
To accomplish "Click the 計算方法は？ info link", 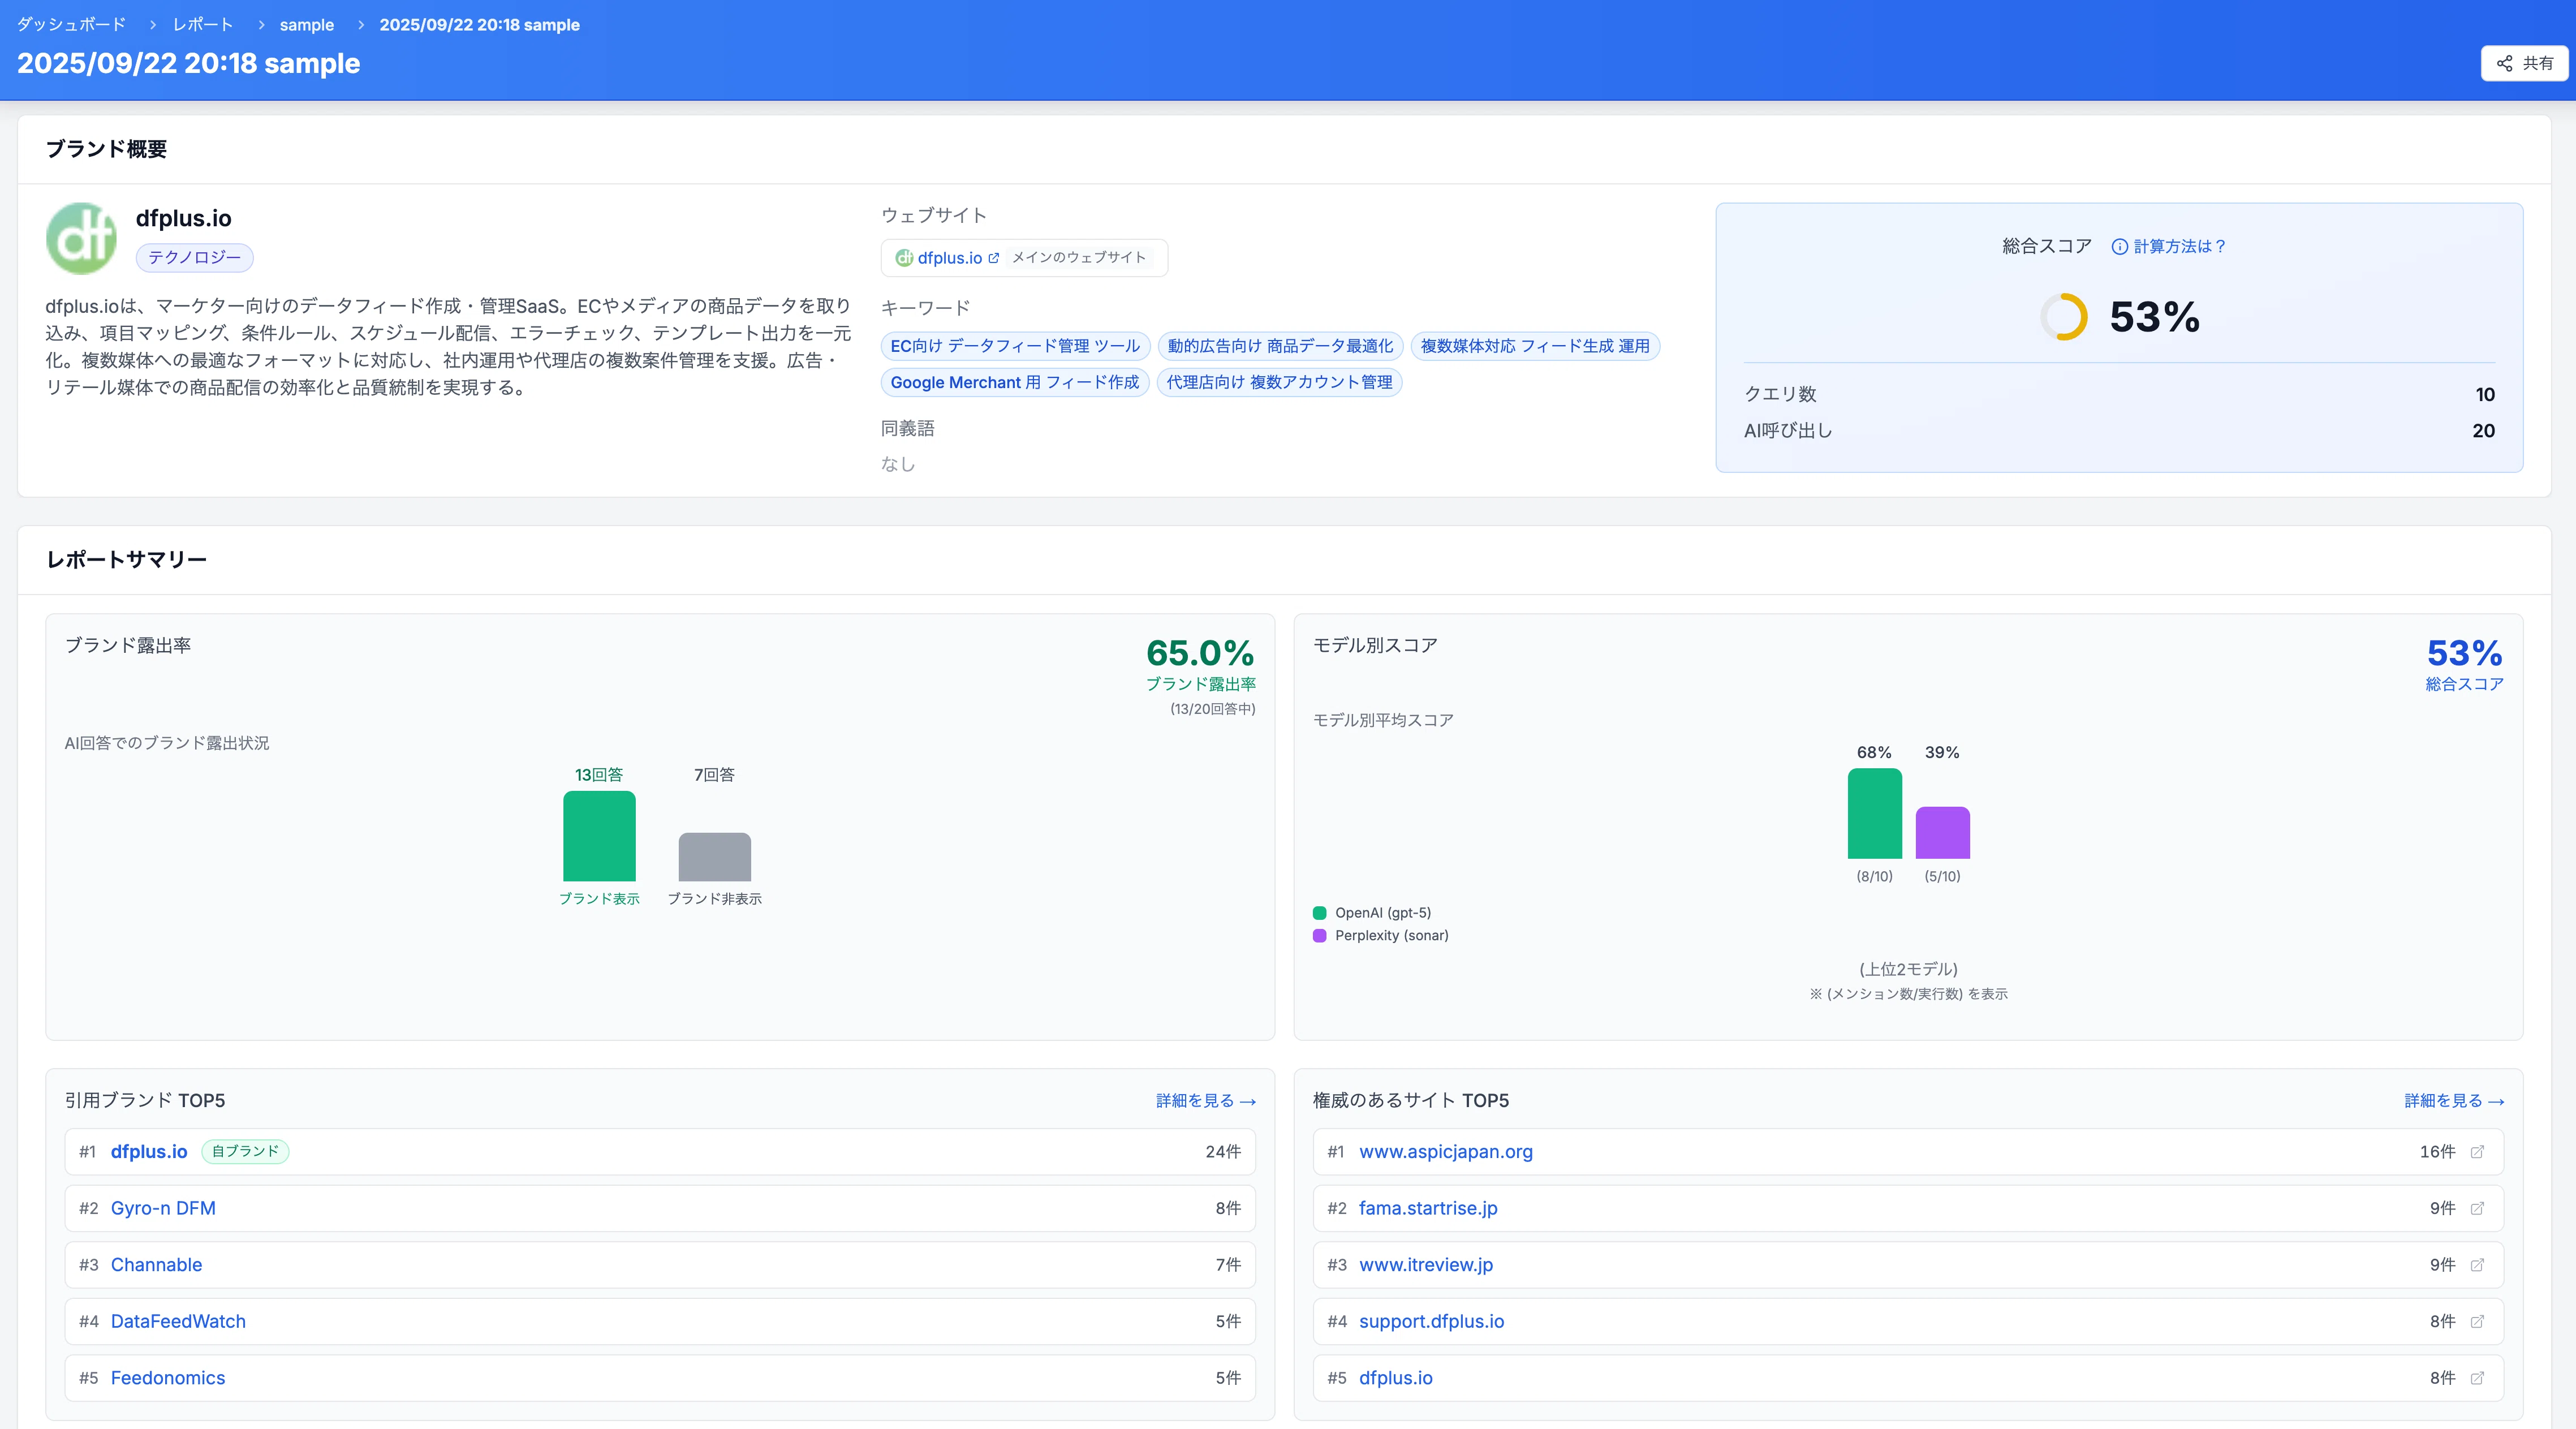I will (2179, 246).
